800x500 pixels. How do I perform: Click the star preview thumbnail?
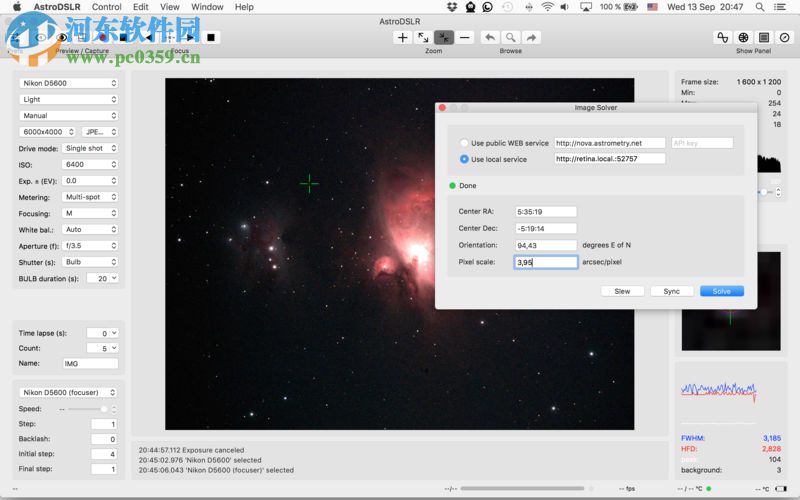731,301
